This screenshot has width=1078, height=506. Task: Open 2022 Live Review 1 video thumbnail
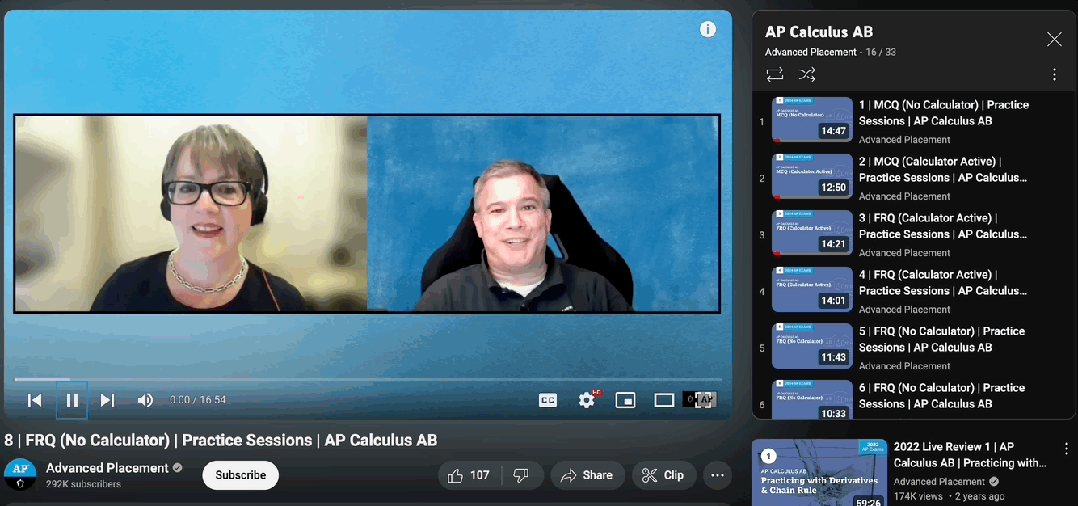click(x=819, y=473)
